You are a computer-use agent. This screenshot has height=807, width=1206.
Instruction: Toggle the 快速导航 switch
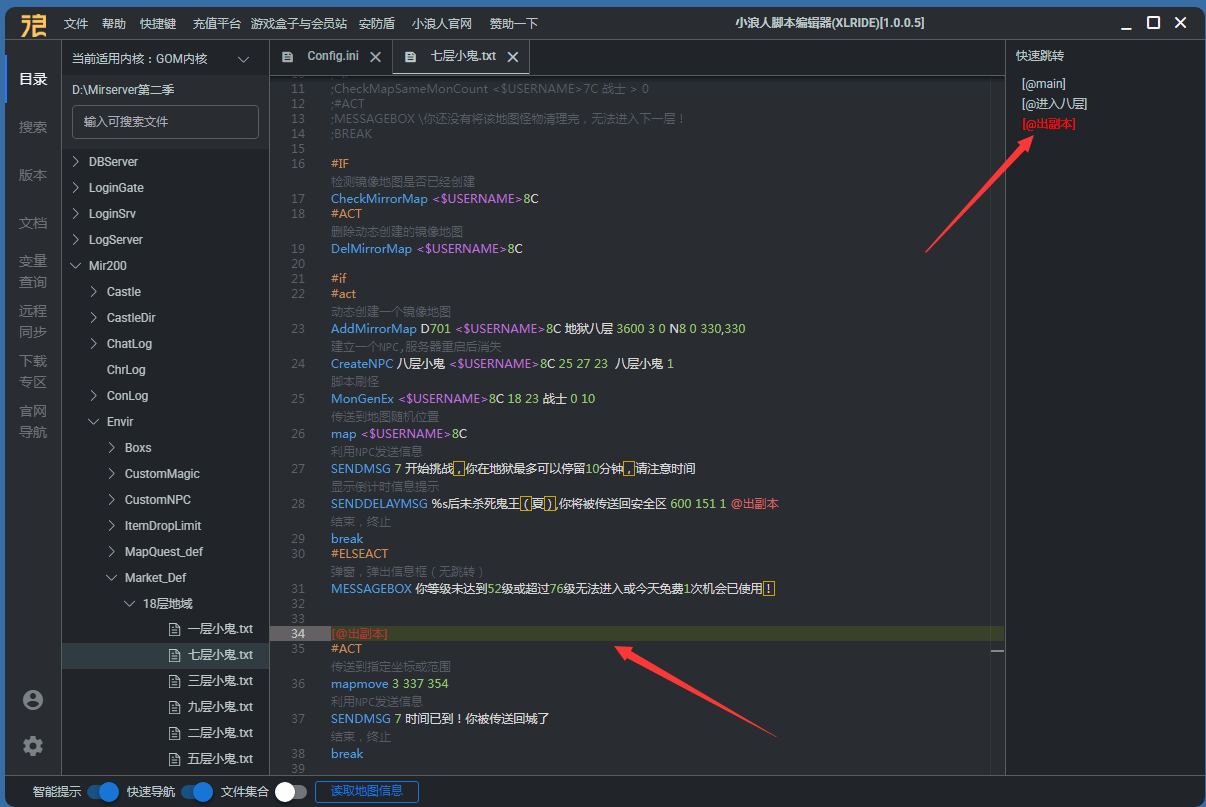click(197, 792)
